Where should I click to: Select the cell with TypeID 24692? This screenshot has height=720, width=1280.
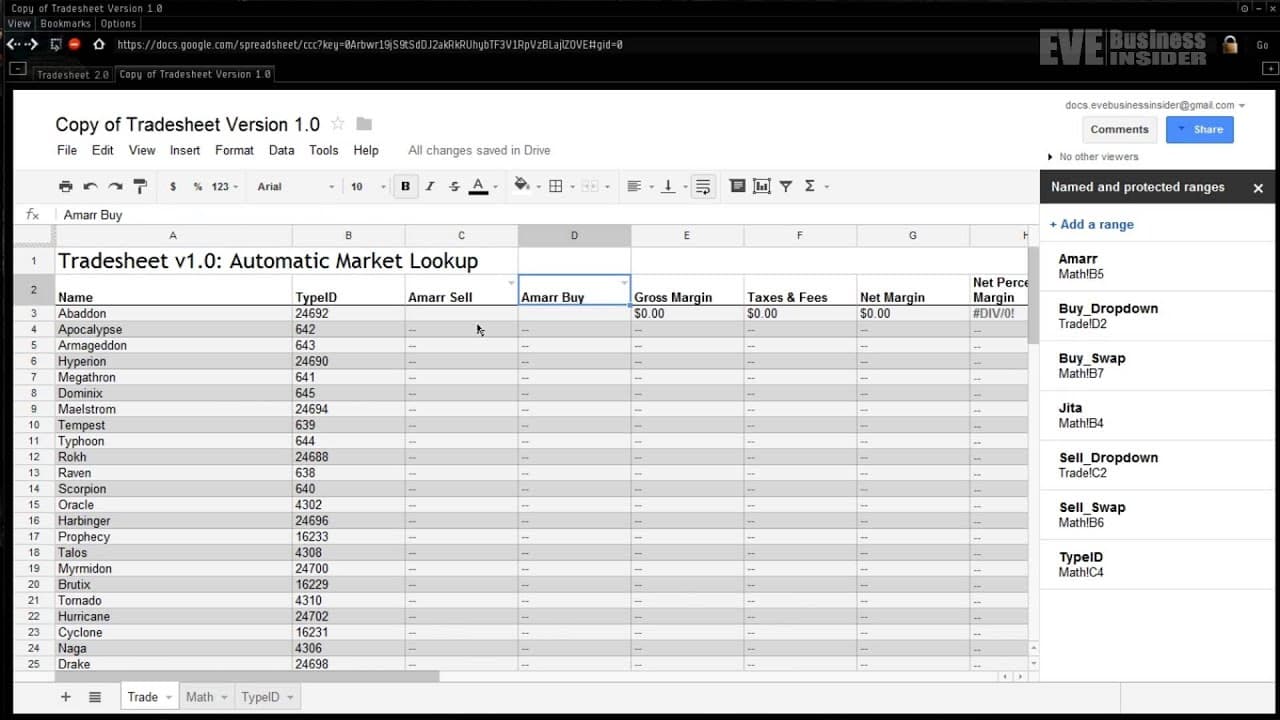pos(348,313)
